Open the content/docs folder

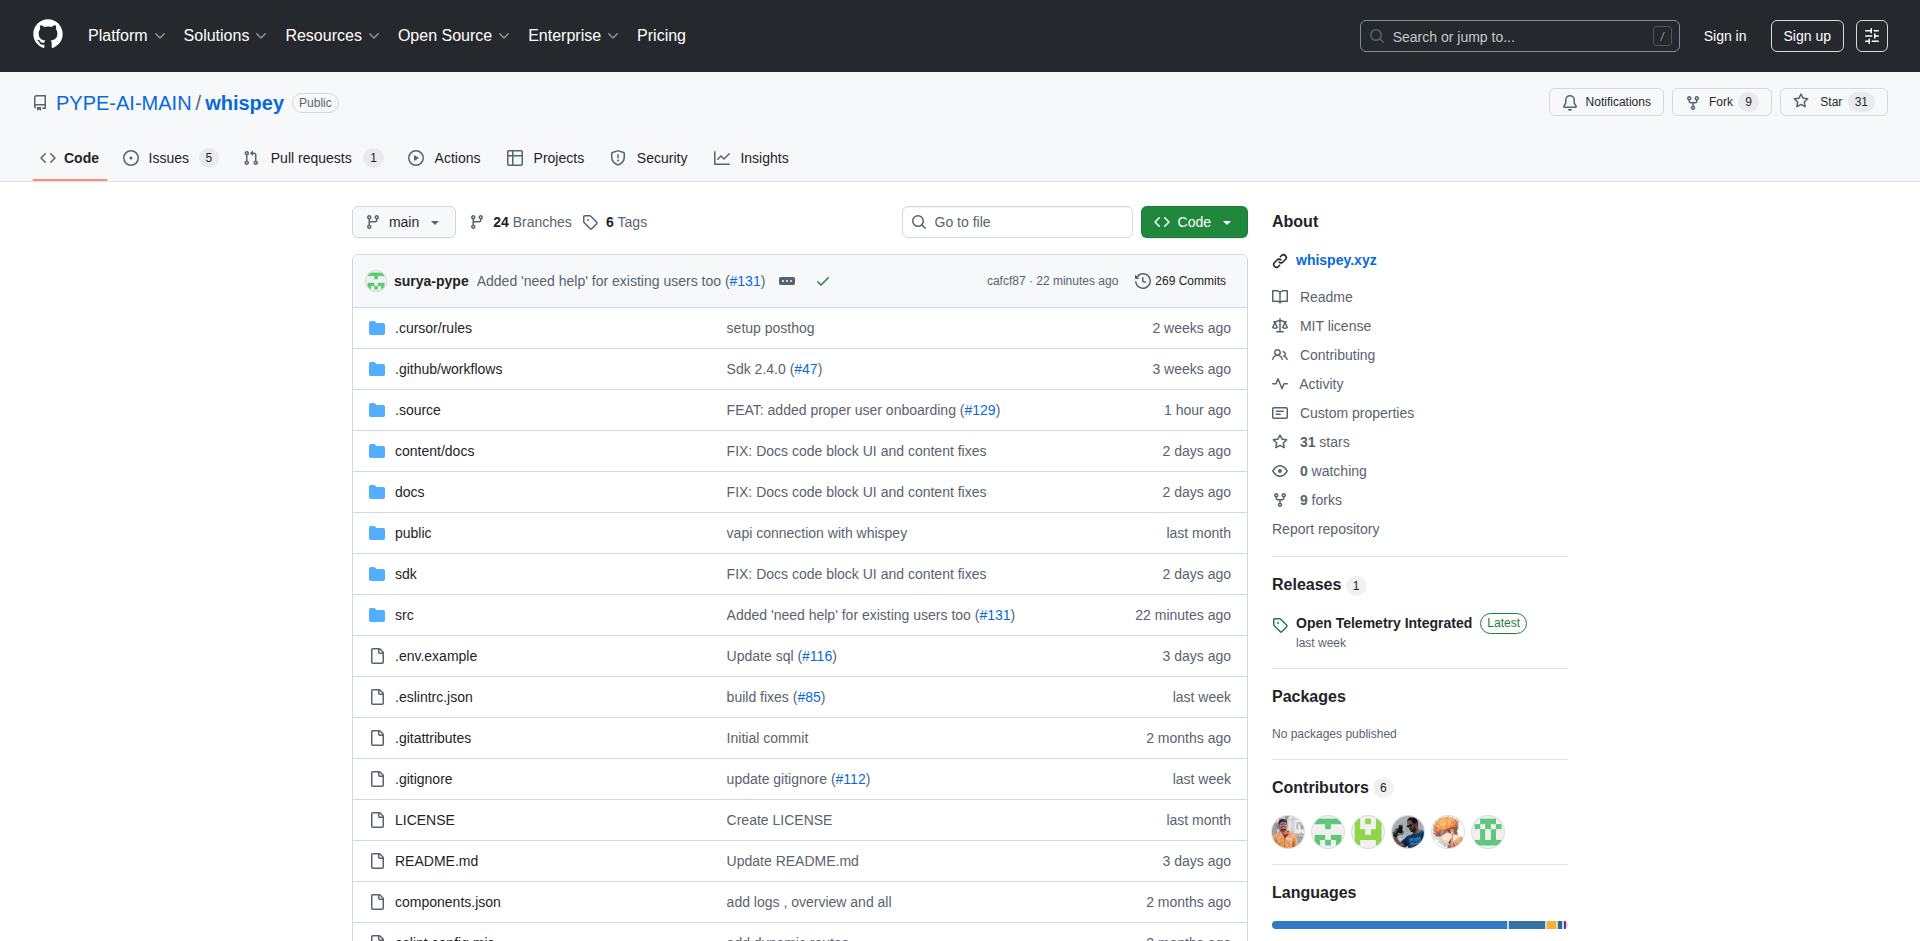click(435, 451)
